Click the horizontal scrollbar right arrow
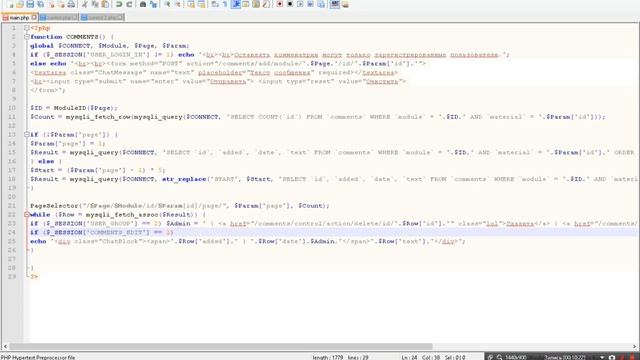640x360 pixels. click(635, 347)
